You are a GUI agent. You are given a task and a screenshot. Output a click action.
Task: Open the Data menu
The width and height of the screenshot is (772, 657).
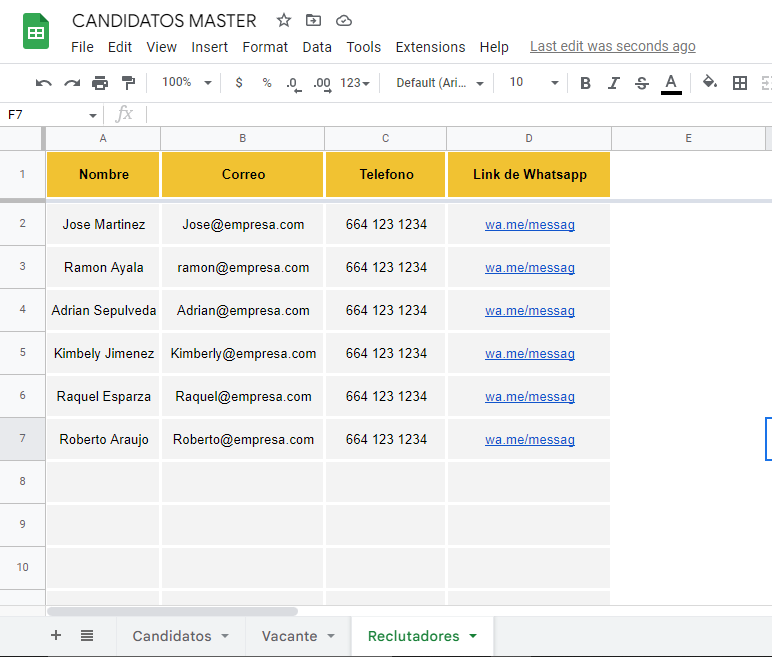pos(317,47)
